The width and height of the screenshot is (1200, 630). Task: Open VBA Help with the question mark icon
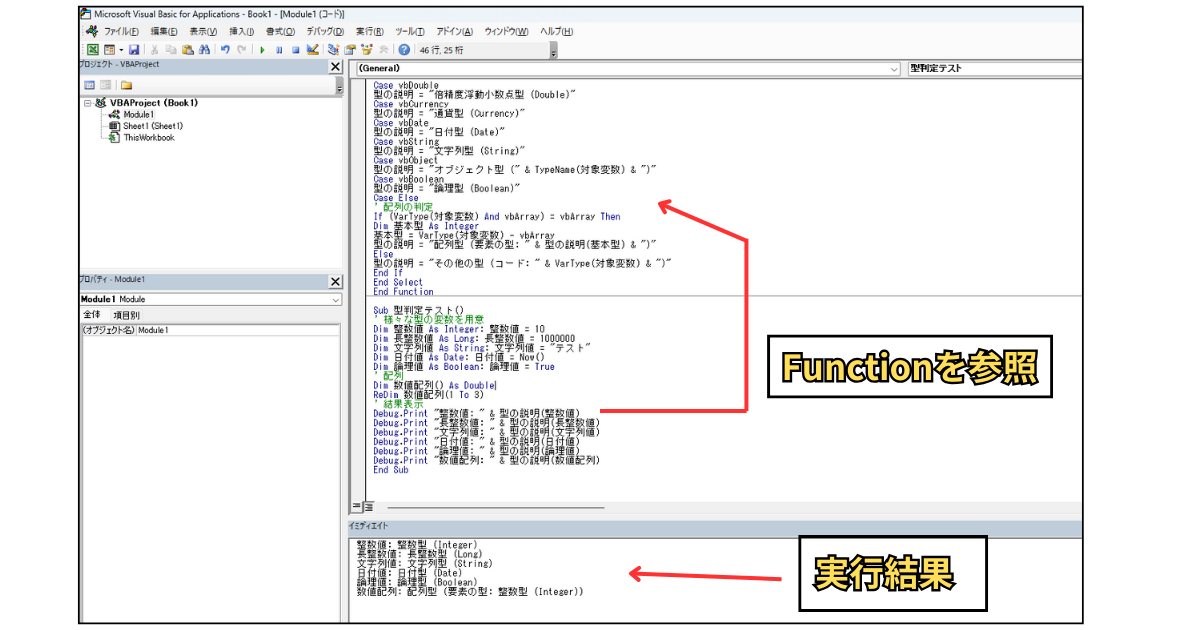coord(404,49)
